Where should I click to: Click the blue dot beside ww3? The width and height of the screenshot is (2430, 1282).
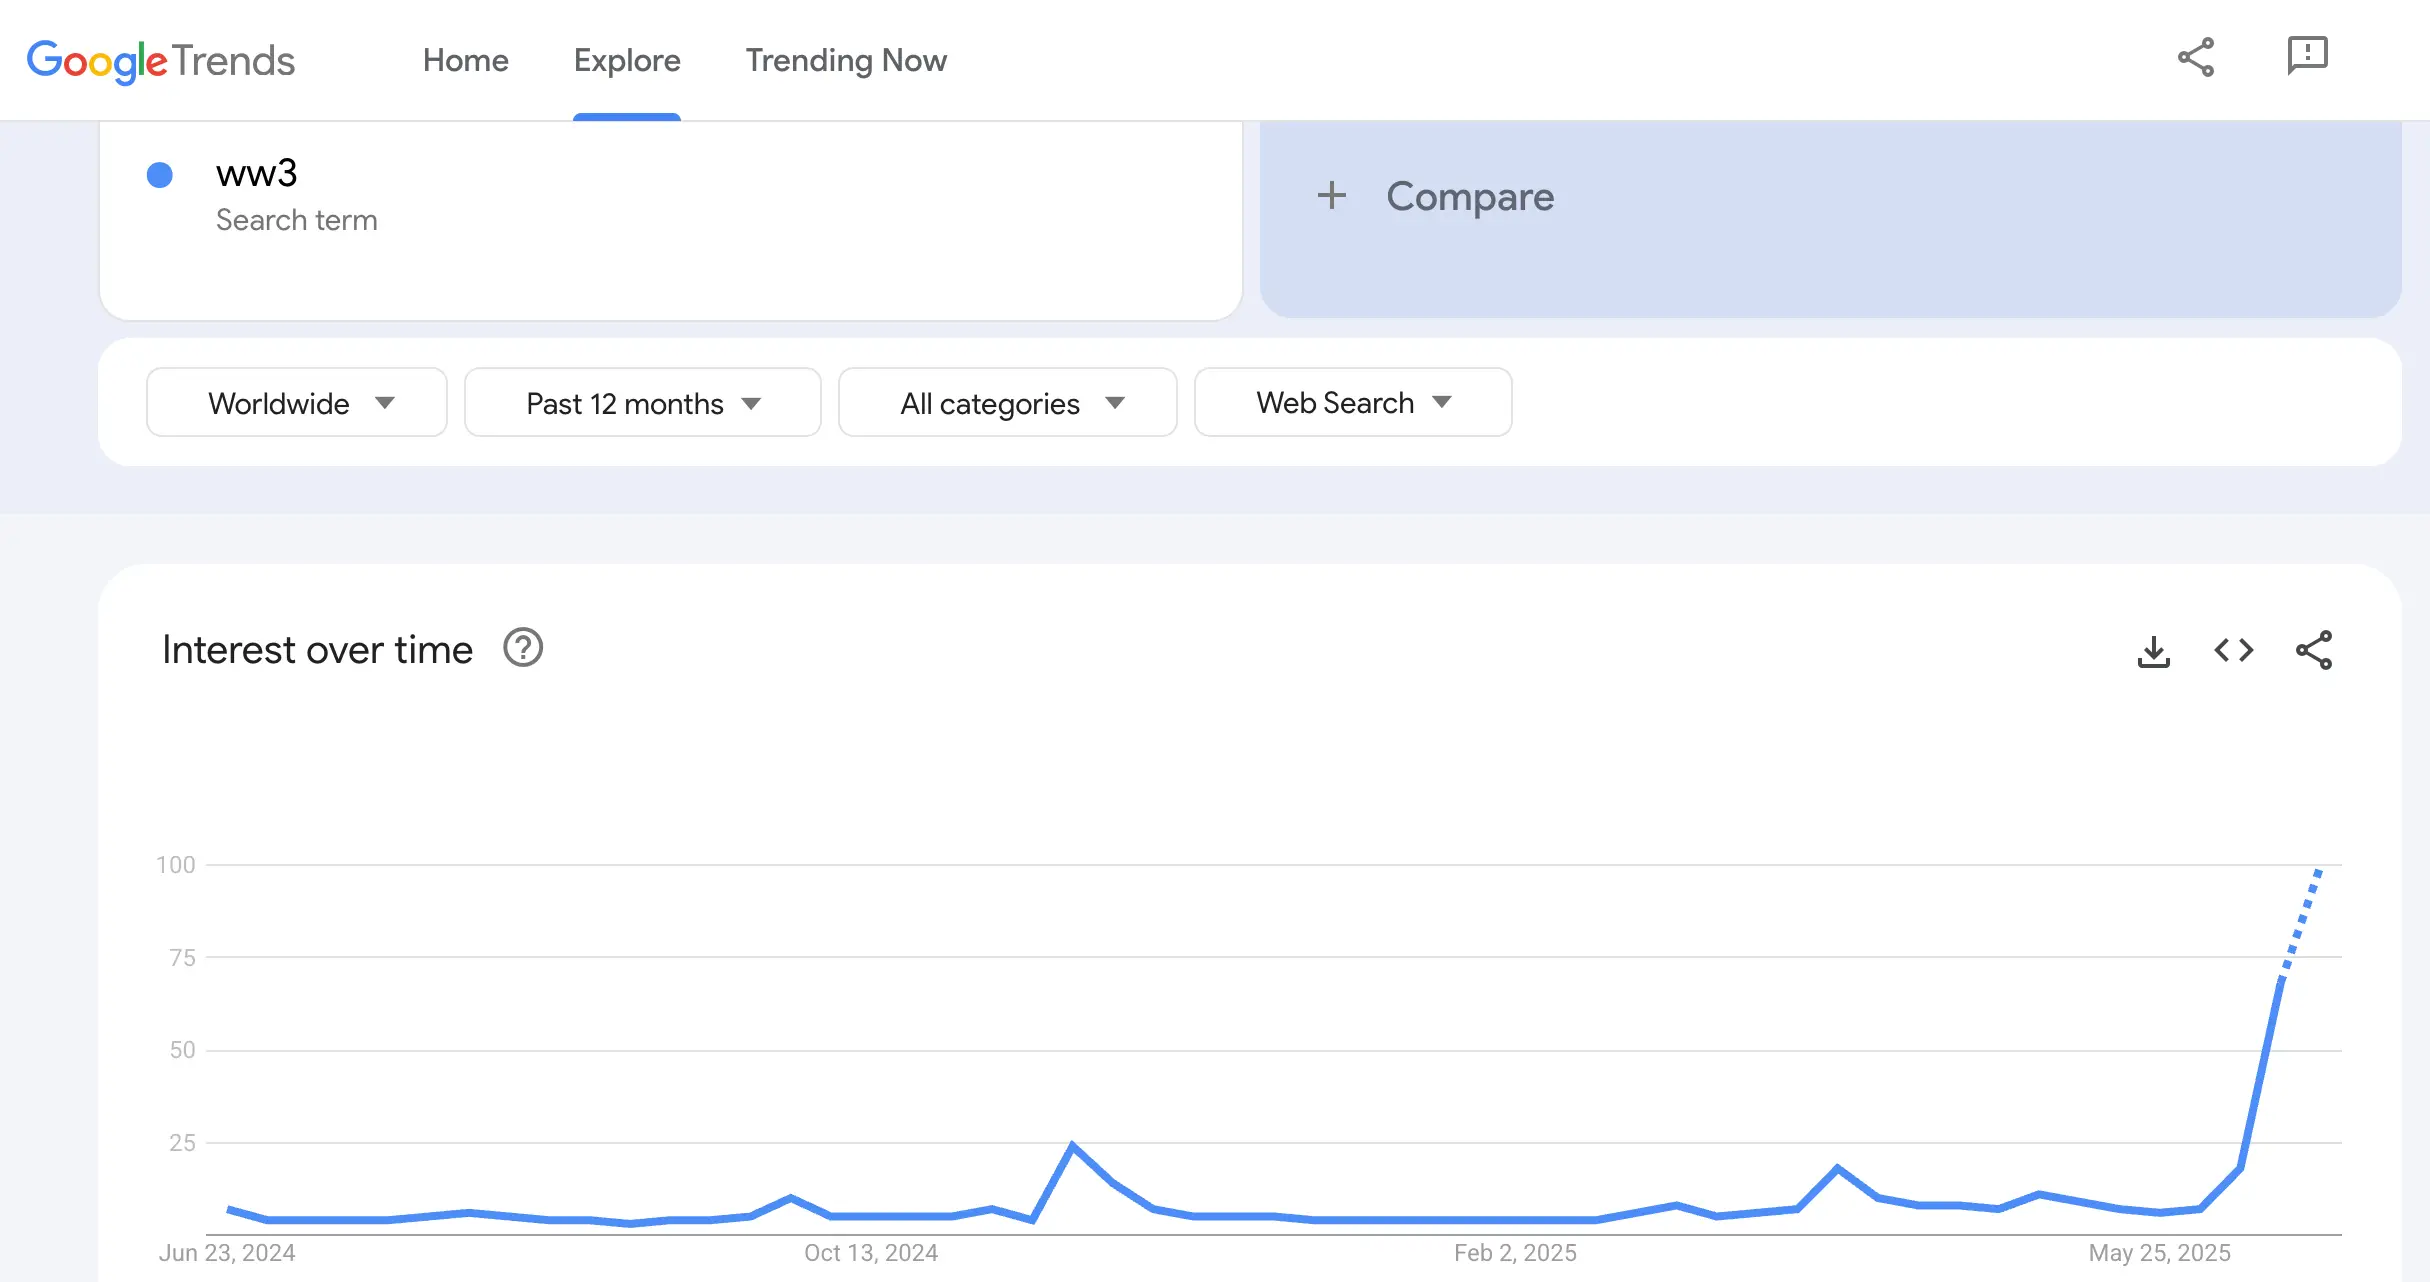158,175
